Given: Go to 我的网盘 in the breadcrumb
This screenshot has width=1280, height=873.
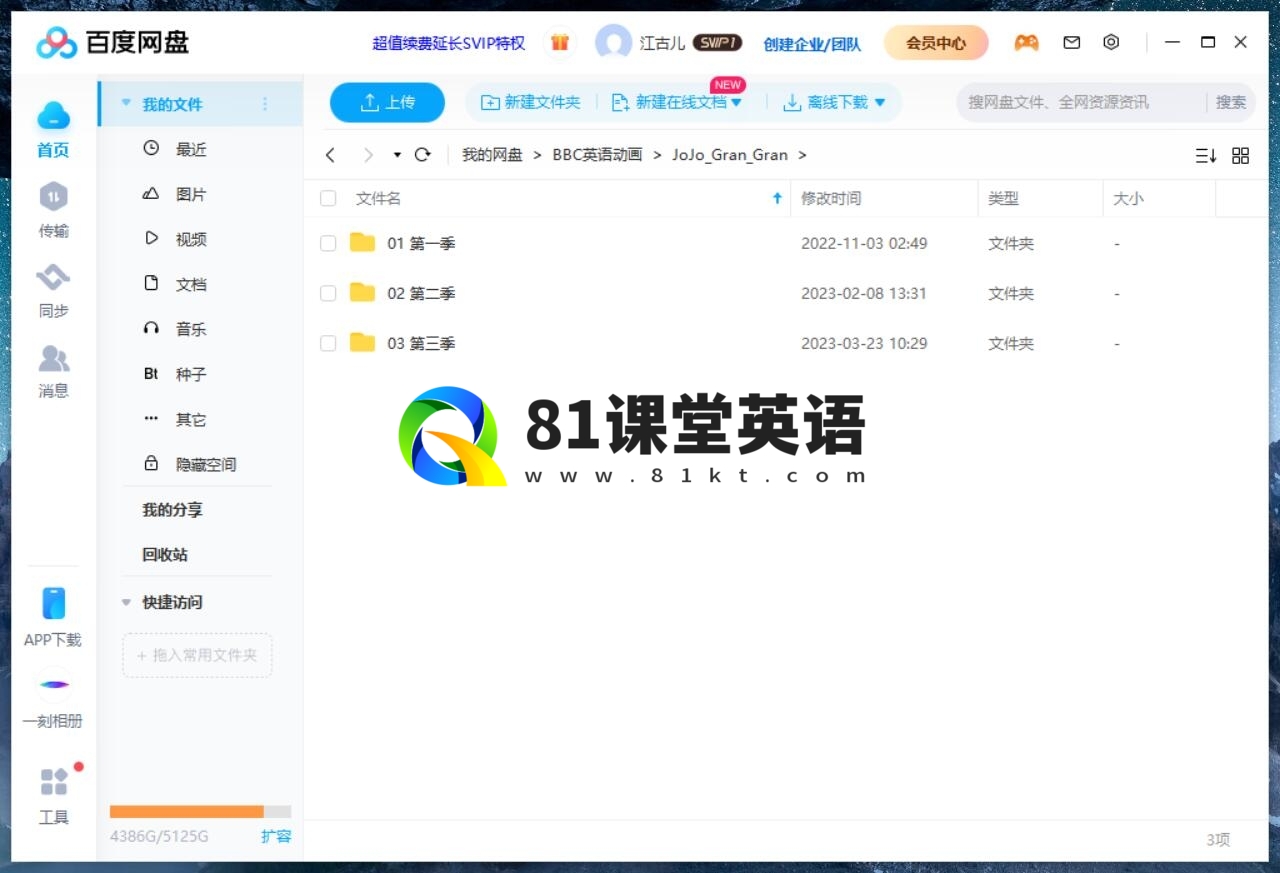Looking at the screenshot, I should click(x=492, y=155).
